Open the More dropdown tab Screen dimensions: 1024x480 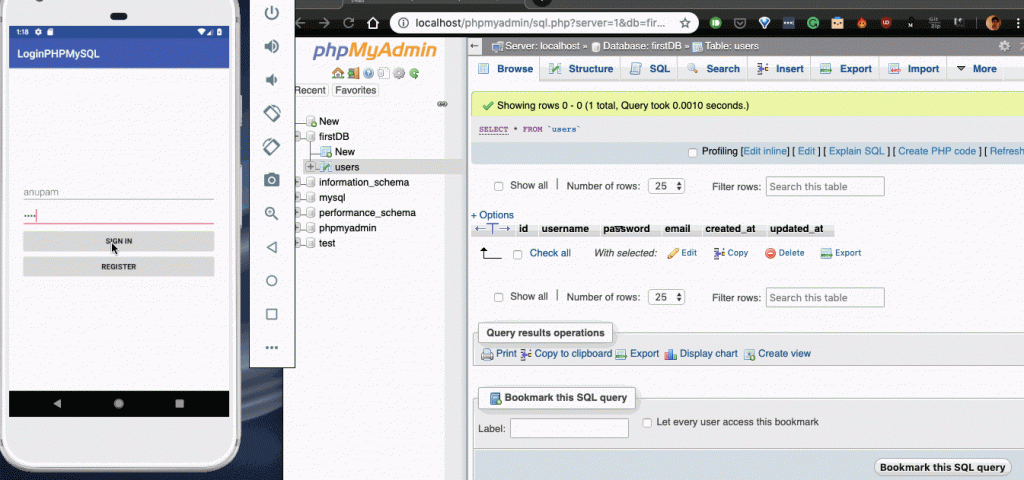pos(976,69)
